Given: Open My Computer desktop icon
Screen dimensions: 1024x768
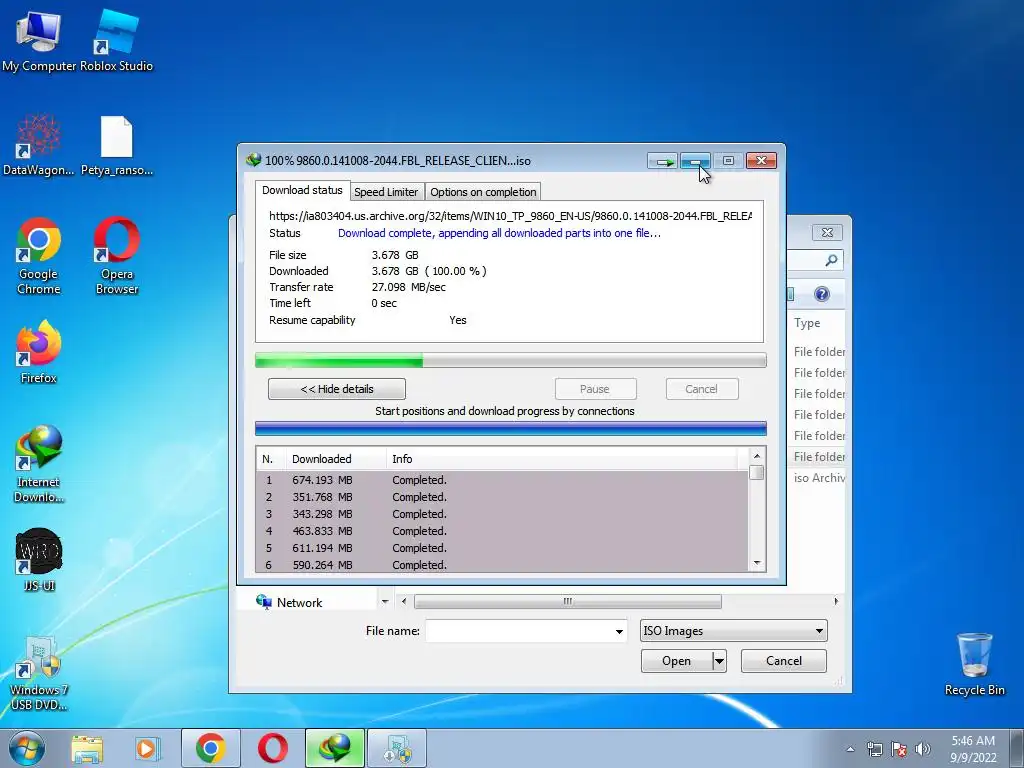Looking at the screenshot, I should [39, 40].
